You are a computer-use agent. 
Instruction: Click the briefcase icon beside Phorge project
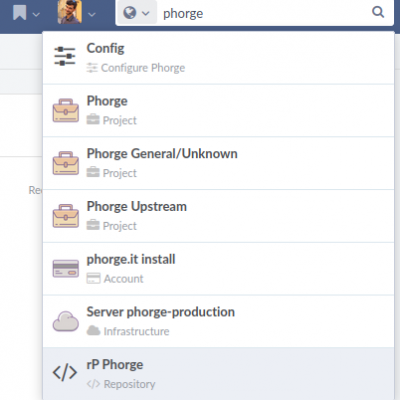66,110
